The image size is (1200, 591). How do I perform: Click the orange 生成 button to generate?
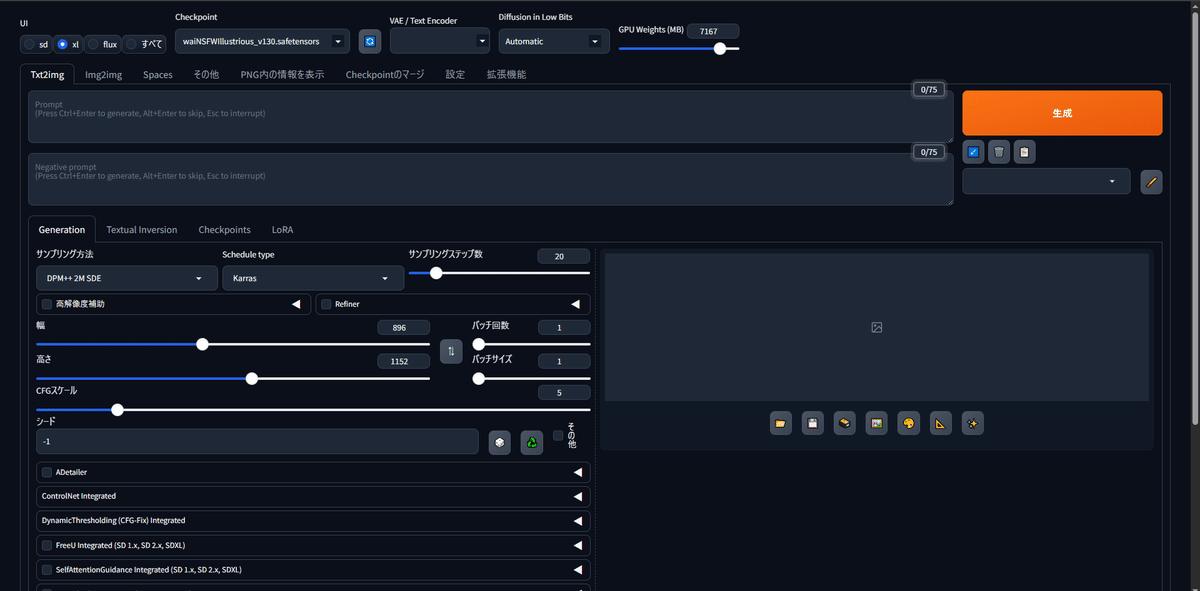click(1061, 113)
